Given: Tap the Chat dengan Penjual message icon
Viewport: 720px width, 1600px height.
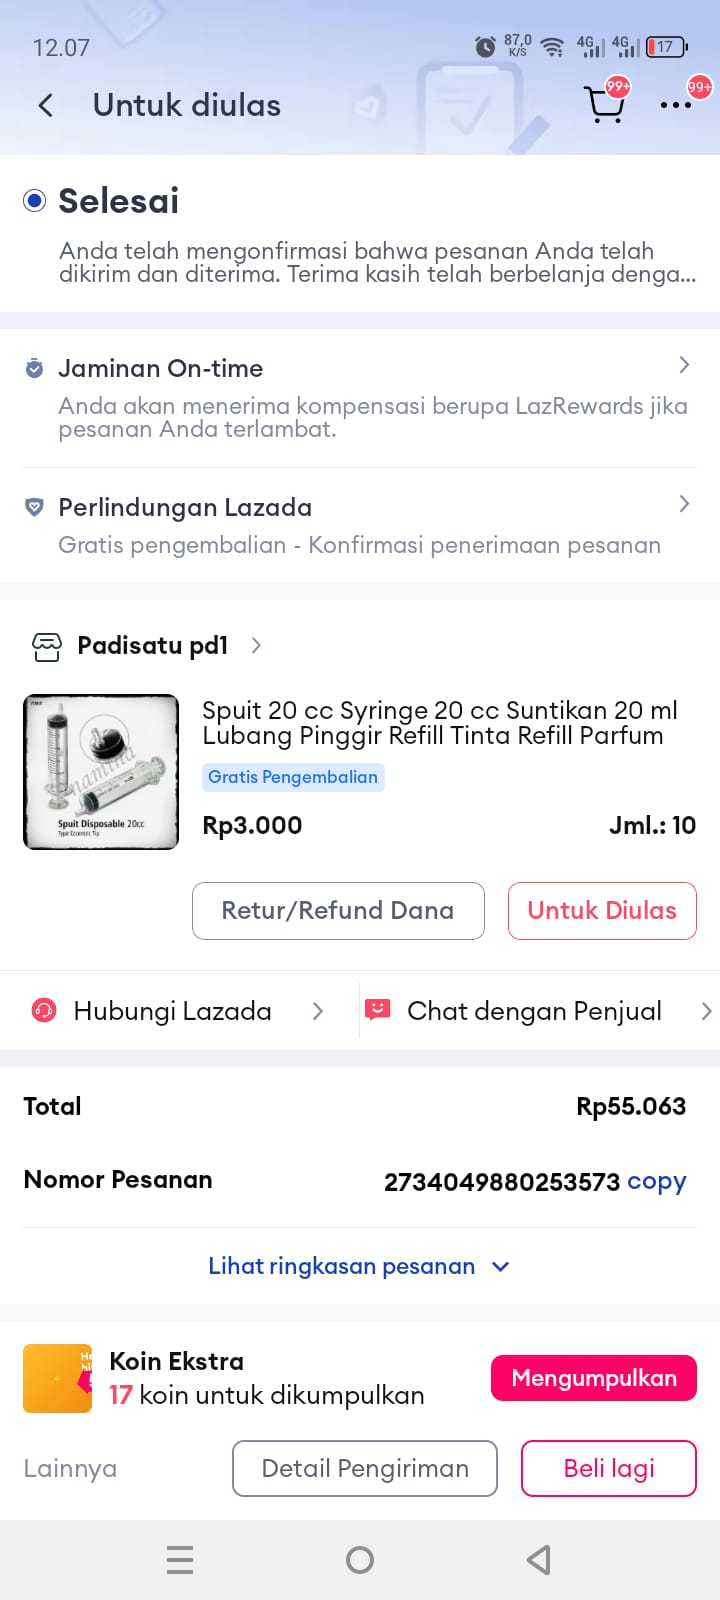Looking at the screenshot, I should click(x=378, y=1010).
